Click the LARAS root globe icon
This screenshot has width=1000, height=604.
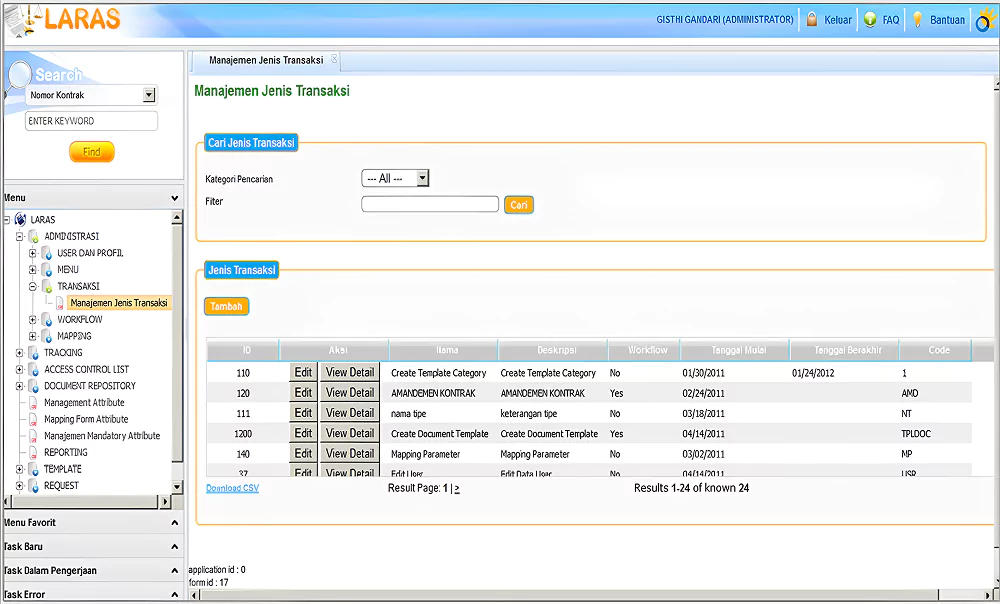pos(21,220)
